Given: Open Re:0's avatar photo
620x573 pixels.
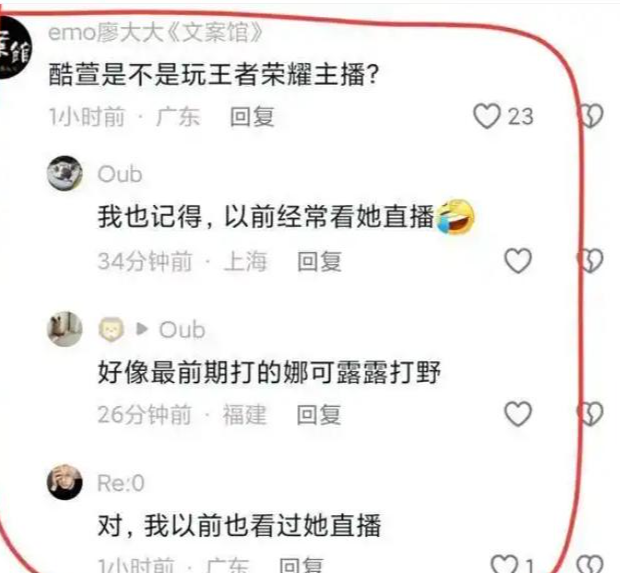Looking at the screenshot, I should 65,482.
